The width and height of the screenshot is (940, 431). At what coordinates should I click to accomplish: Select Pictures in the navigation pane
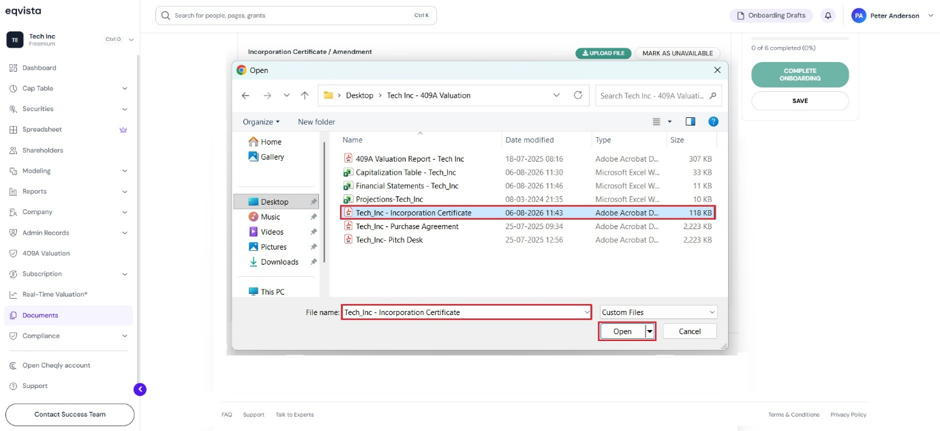(267, 247)
